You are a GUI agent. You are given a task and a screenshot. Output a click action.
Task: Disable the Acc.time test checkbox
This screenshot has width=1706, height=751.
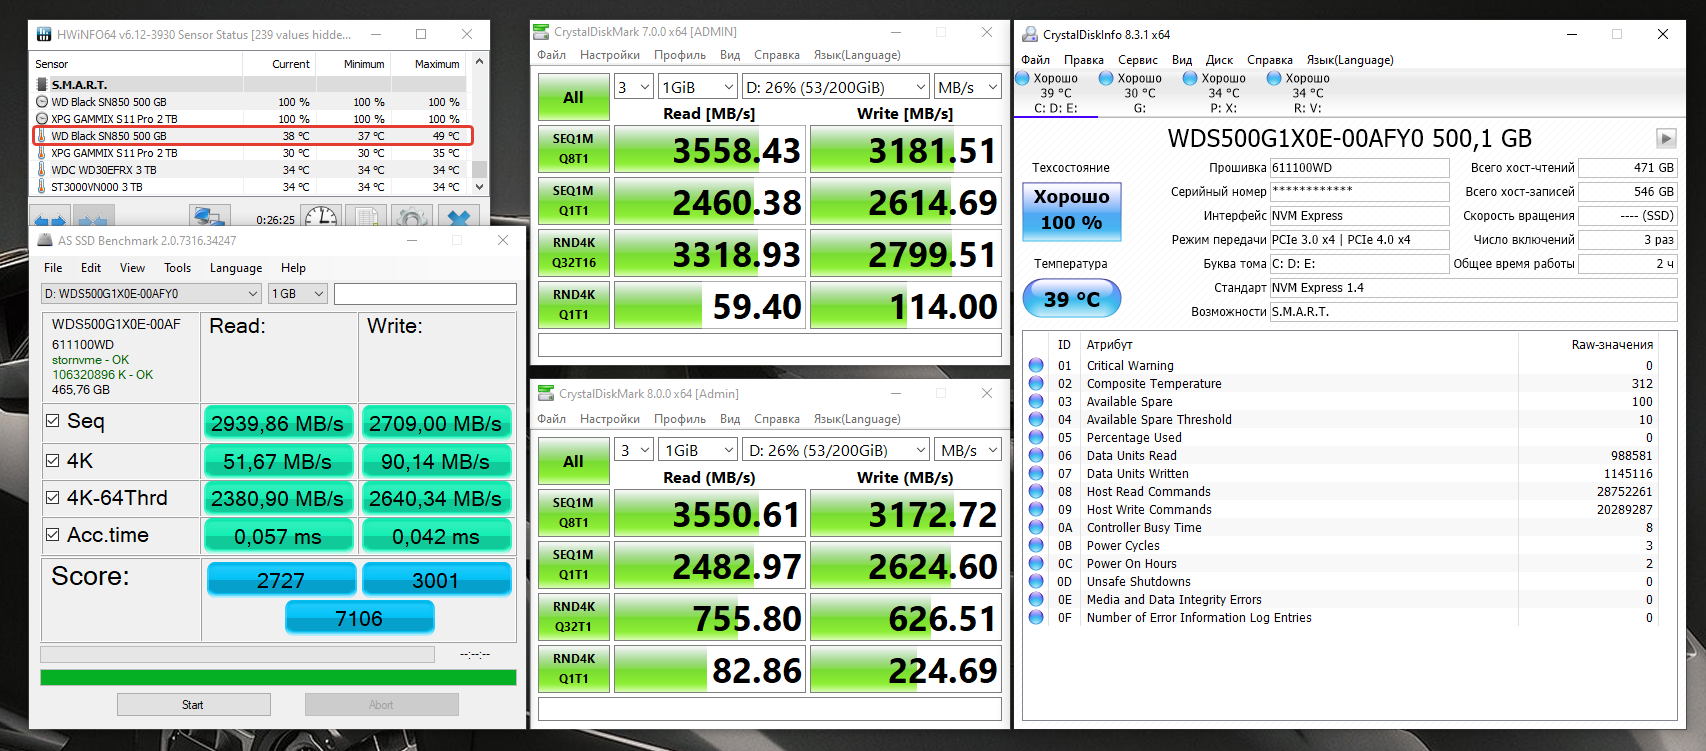[53, 535]
